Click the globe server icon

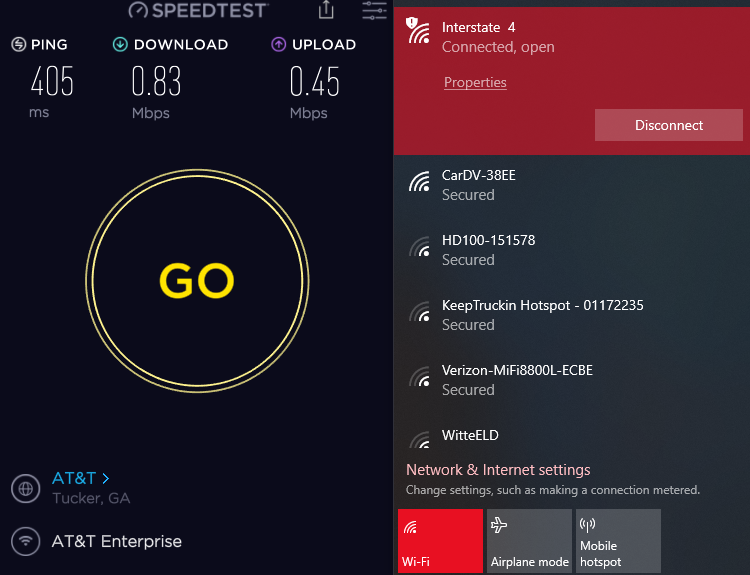[x=25, y=488]
